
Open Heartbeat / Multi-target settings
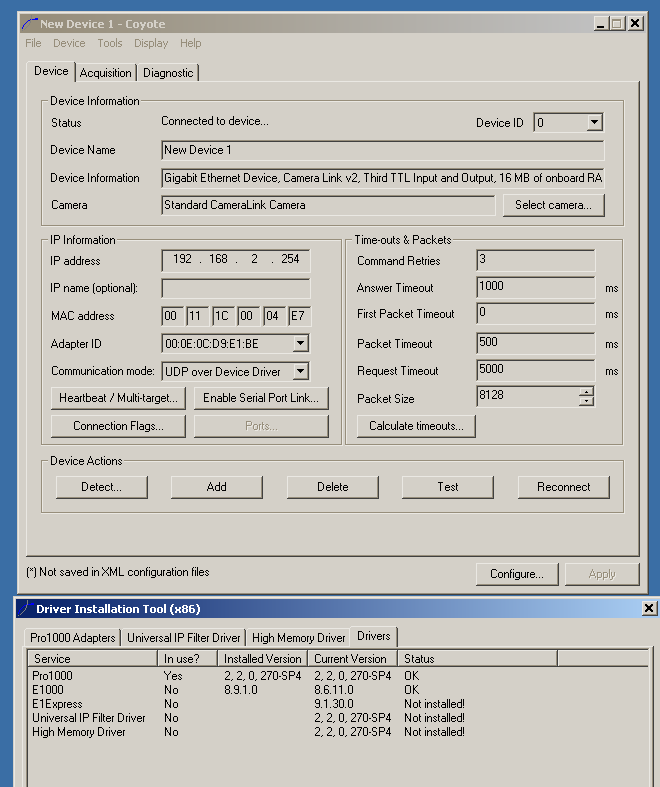coord(118,398)
